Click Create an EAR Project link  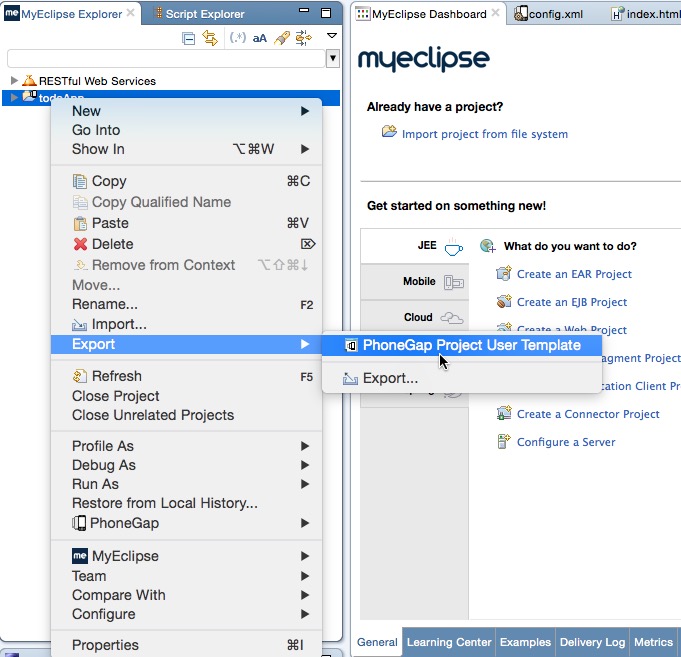click(x=574, y=274)
